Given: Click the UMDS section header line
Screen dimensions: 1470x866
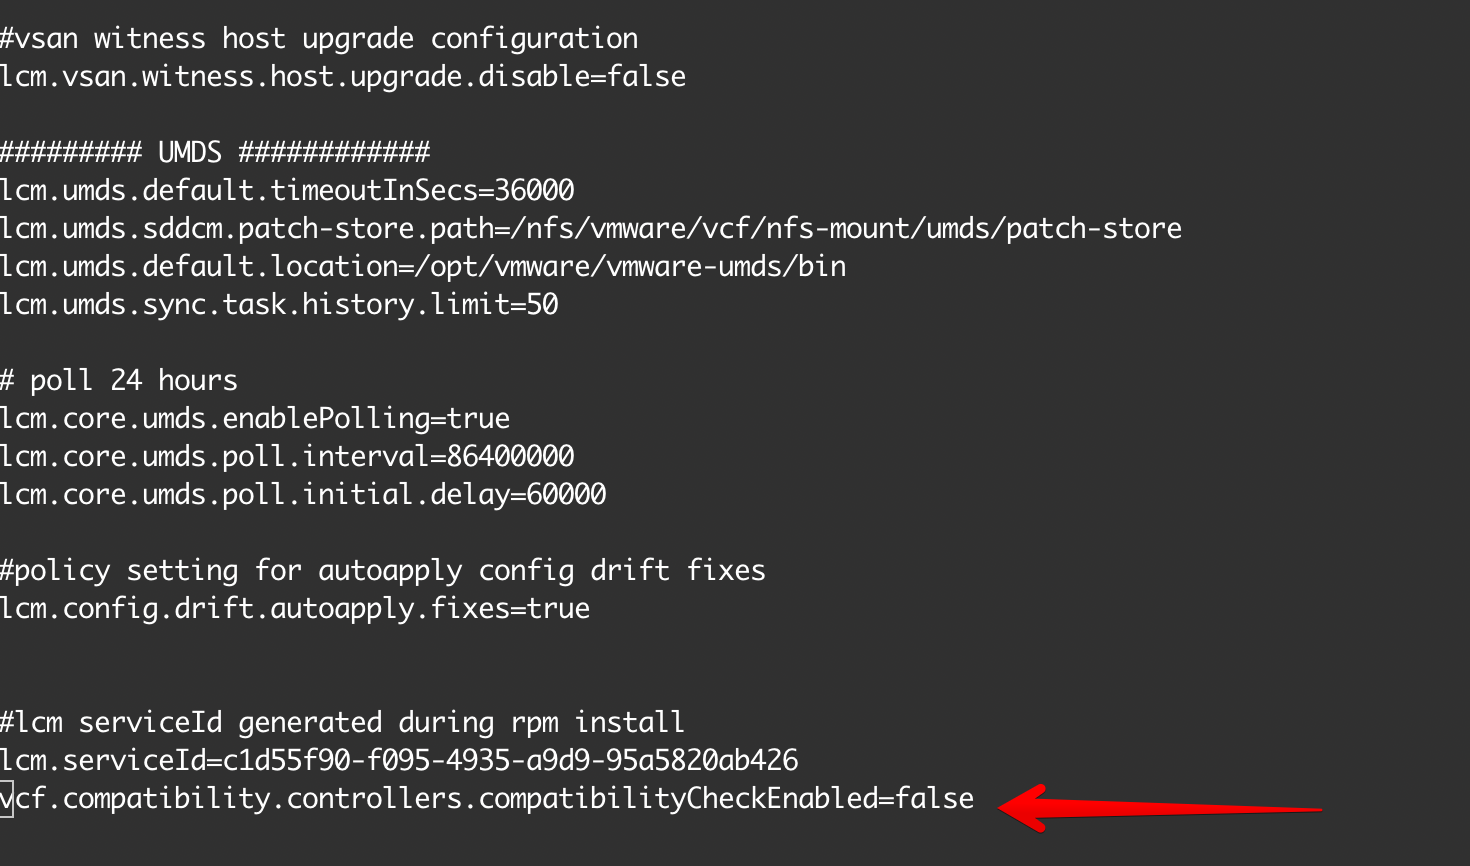Looking at the screenshot, I should tap(214, 153).
